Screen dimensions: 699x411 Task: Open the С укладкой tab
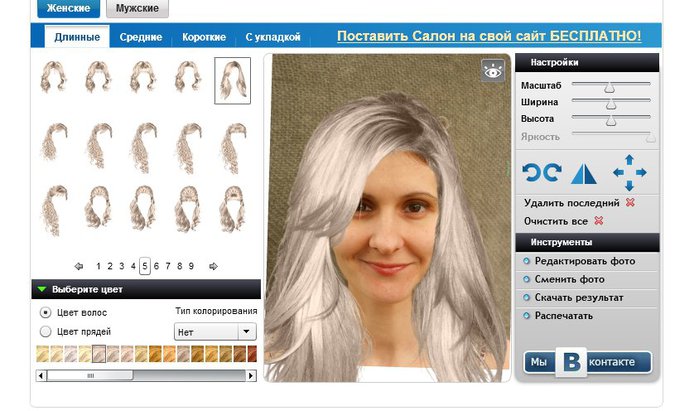pyautogui.click(x=273, y=37)
